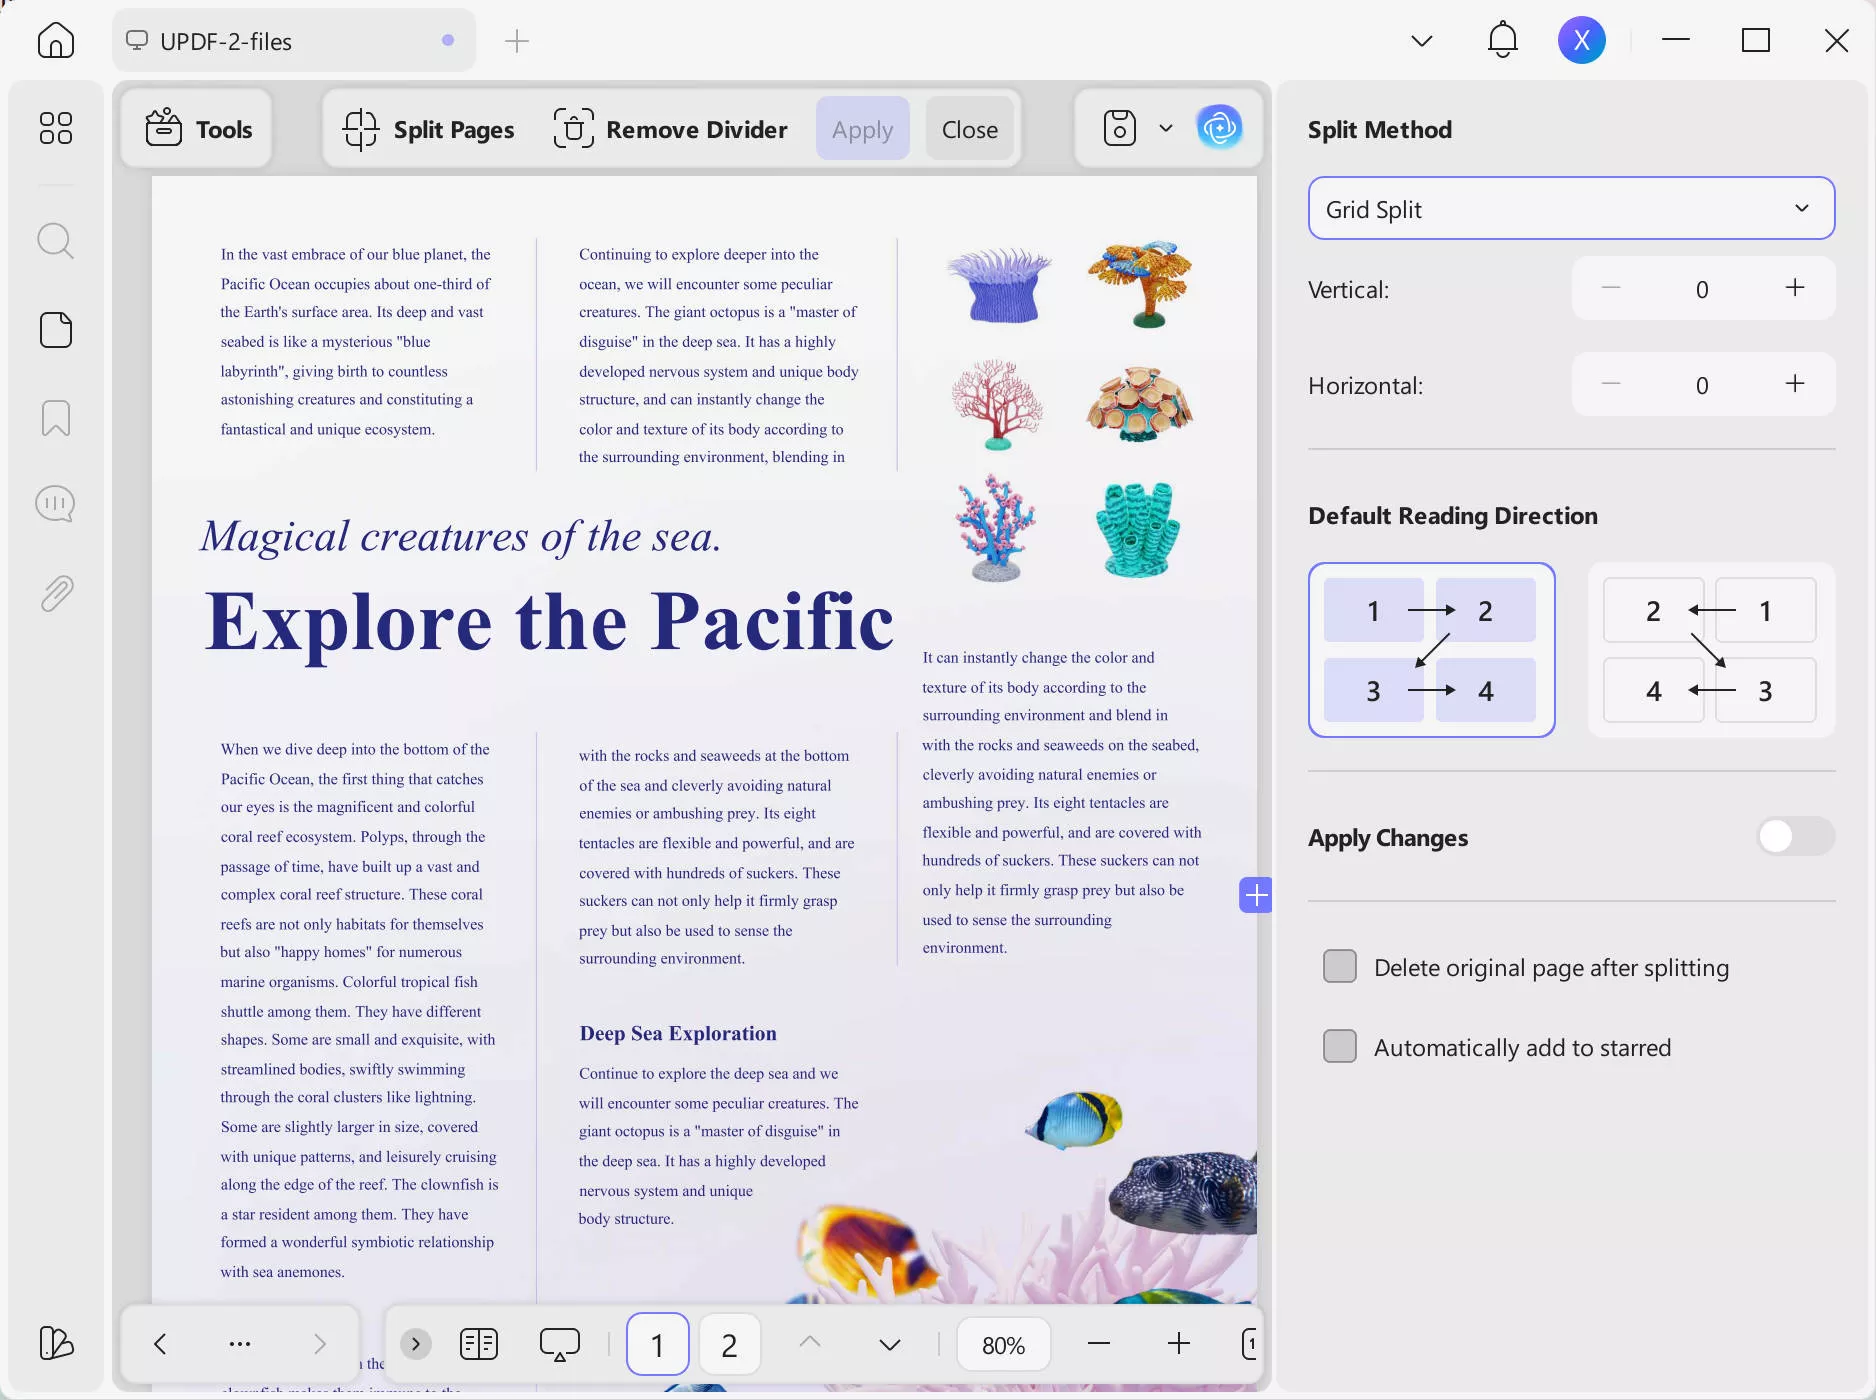Toggle the Apply Changes switch

coord(1795,837)
